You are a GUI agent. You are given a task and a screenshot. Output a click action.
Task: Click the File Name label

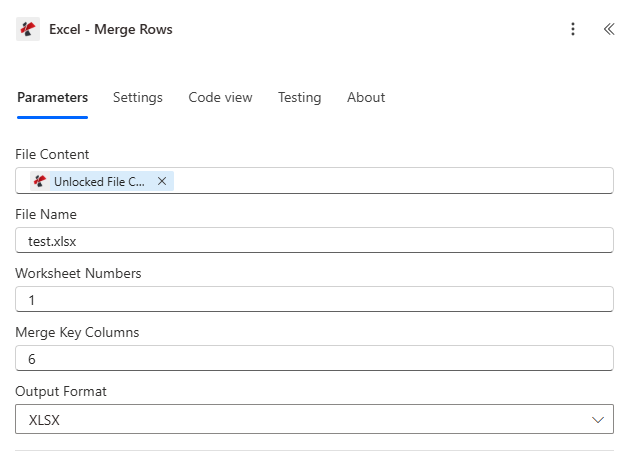[x=46, y=214]
